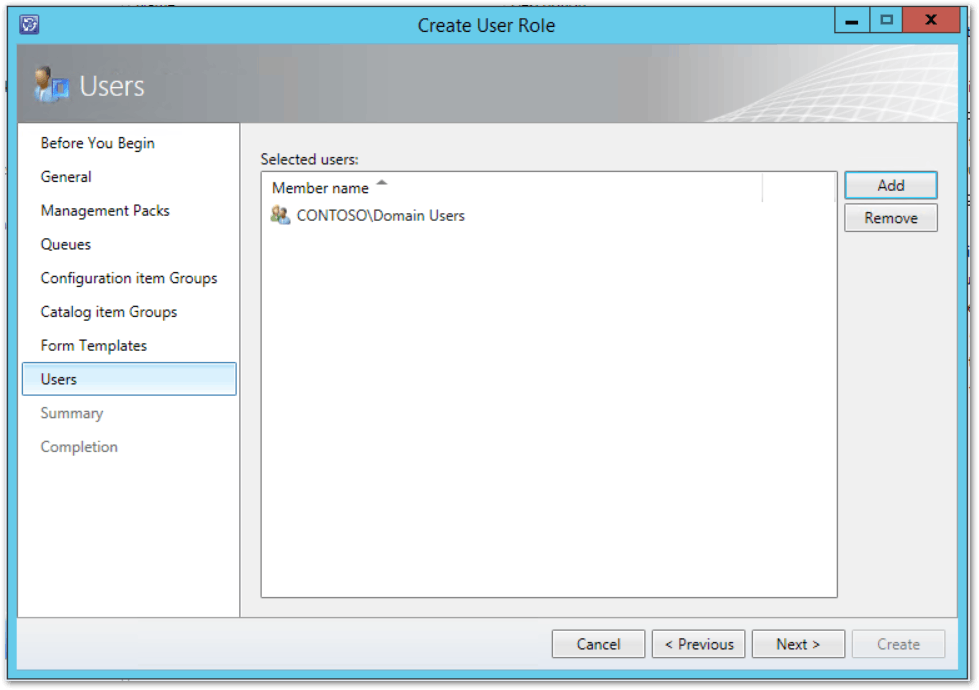Maximize the Create User Role window
Screen dimensions: 979x690
[x=886, y=21]
